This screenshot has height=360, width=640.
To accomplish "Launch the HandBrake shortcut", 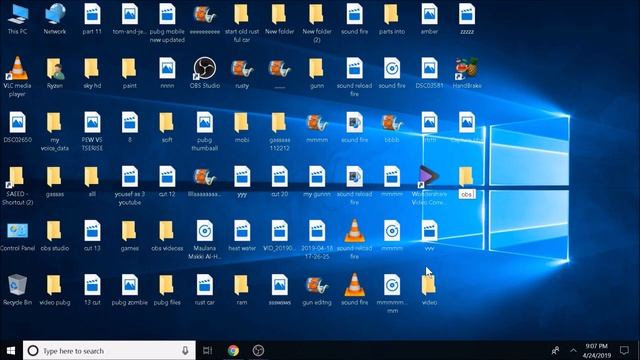I will click(x=467, y=73).
